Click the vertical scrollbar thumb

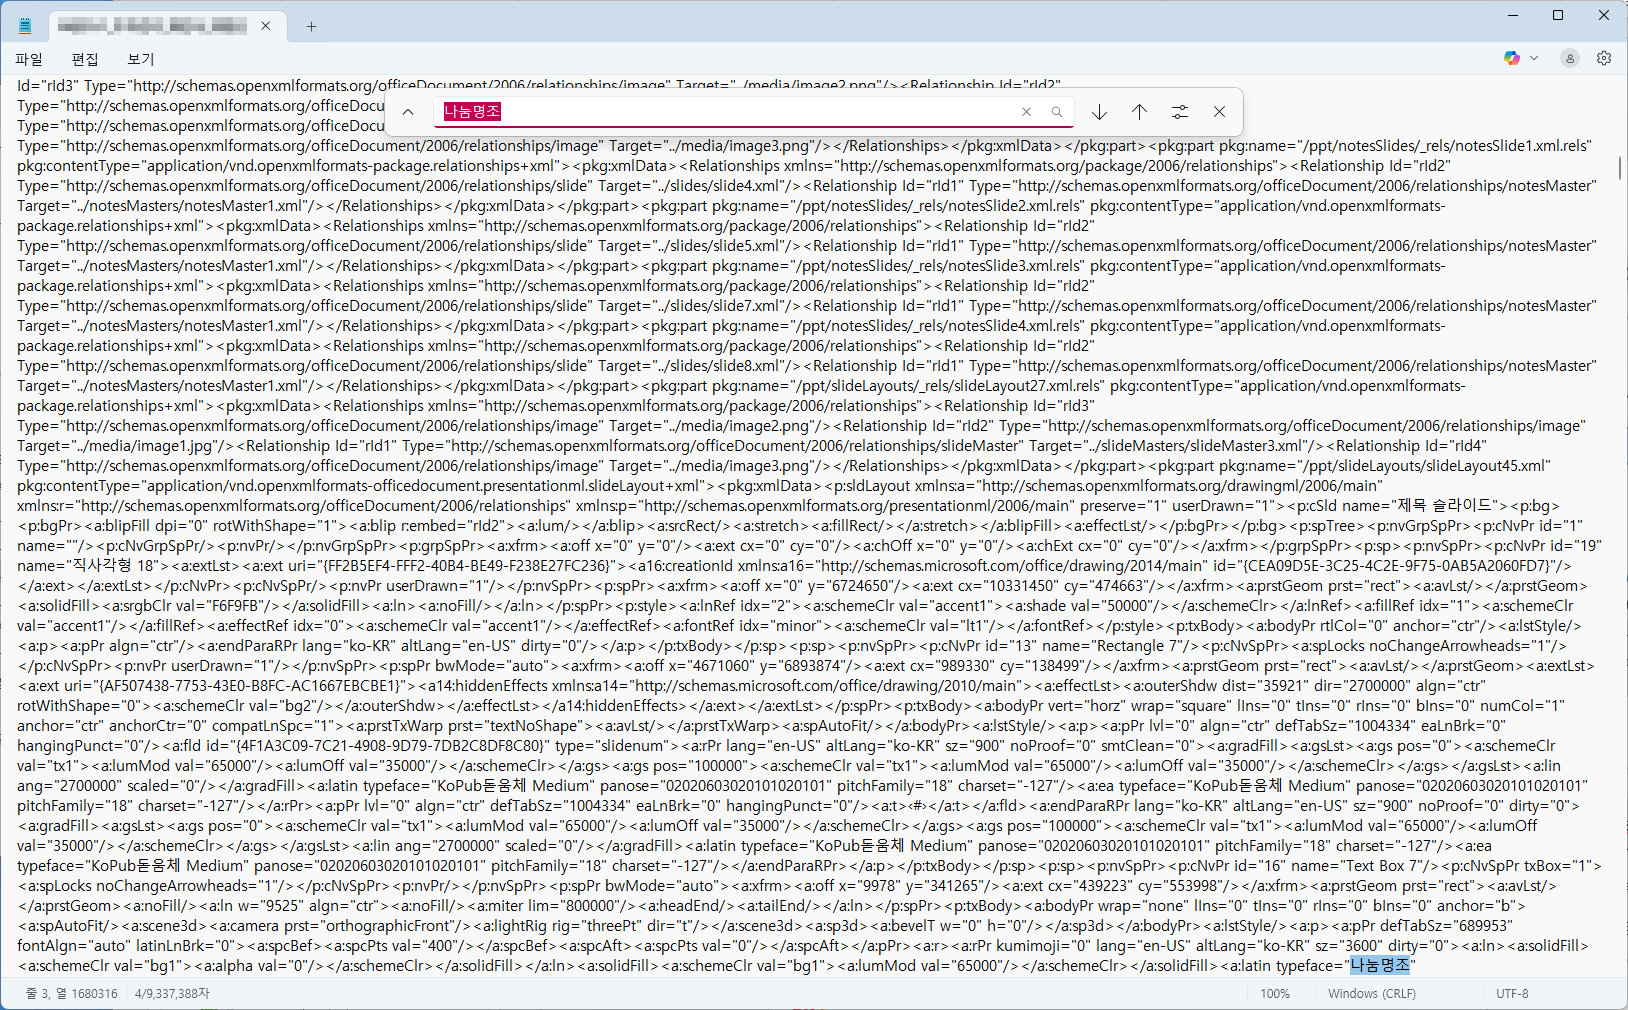coord(1620,167)
